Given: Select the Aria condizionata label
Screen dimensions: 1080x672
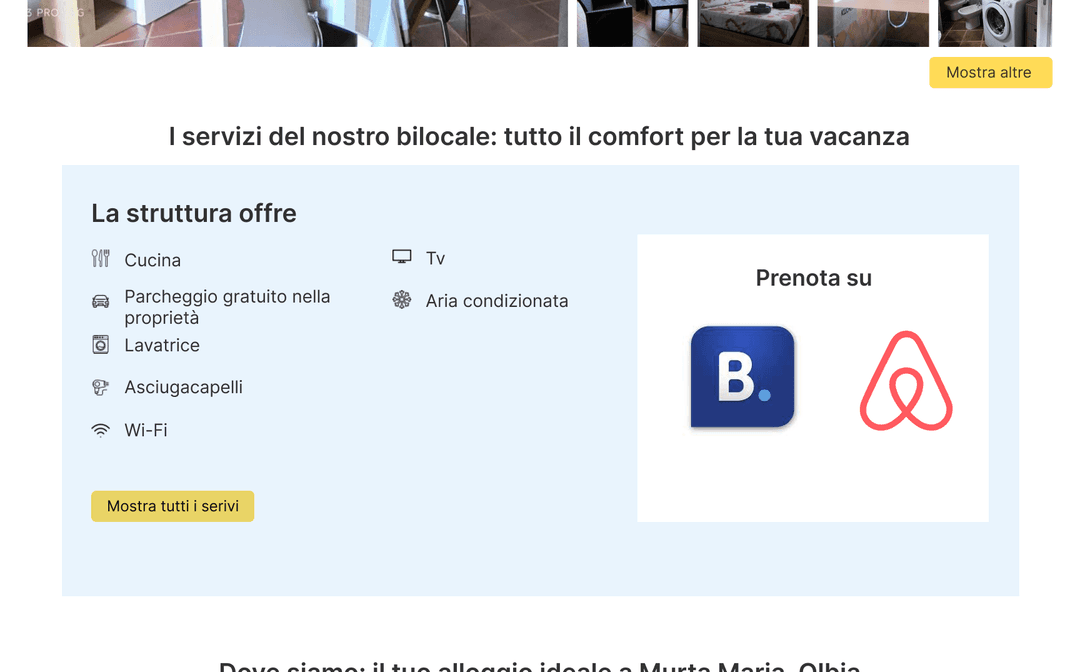Looking at the screenshot, I should (x=497, y=301).
